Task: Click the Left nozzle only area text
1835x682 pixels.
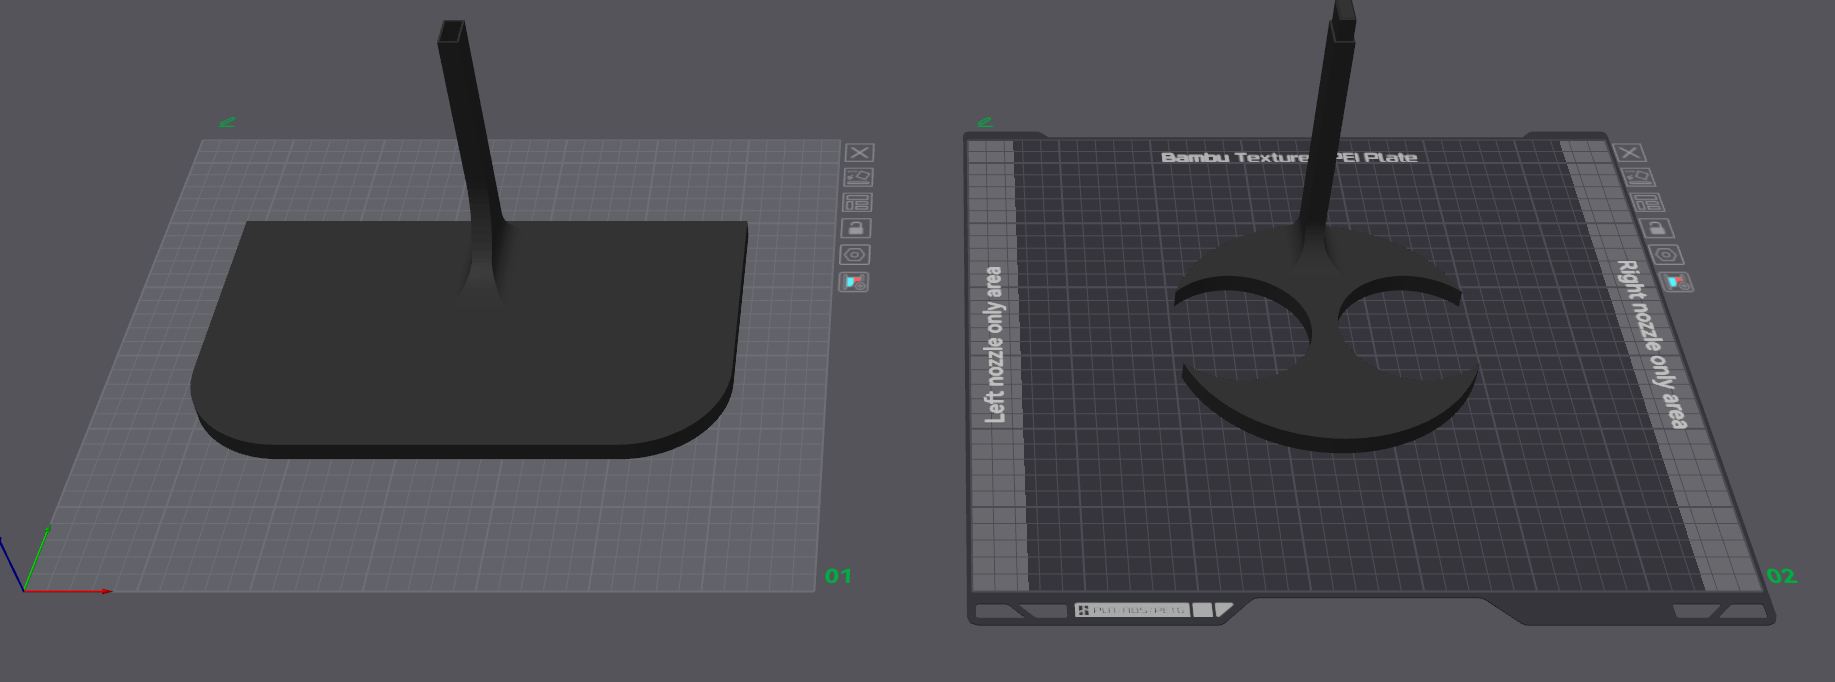Action: tap(995, 344)
